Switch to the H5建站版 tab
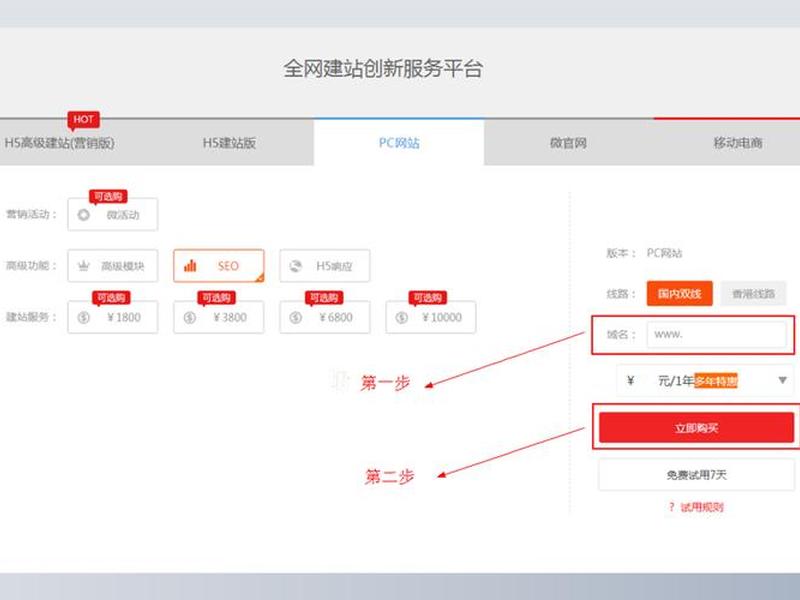 coord(229,143)
